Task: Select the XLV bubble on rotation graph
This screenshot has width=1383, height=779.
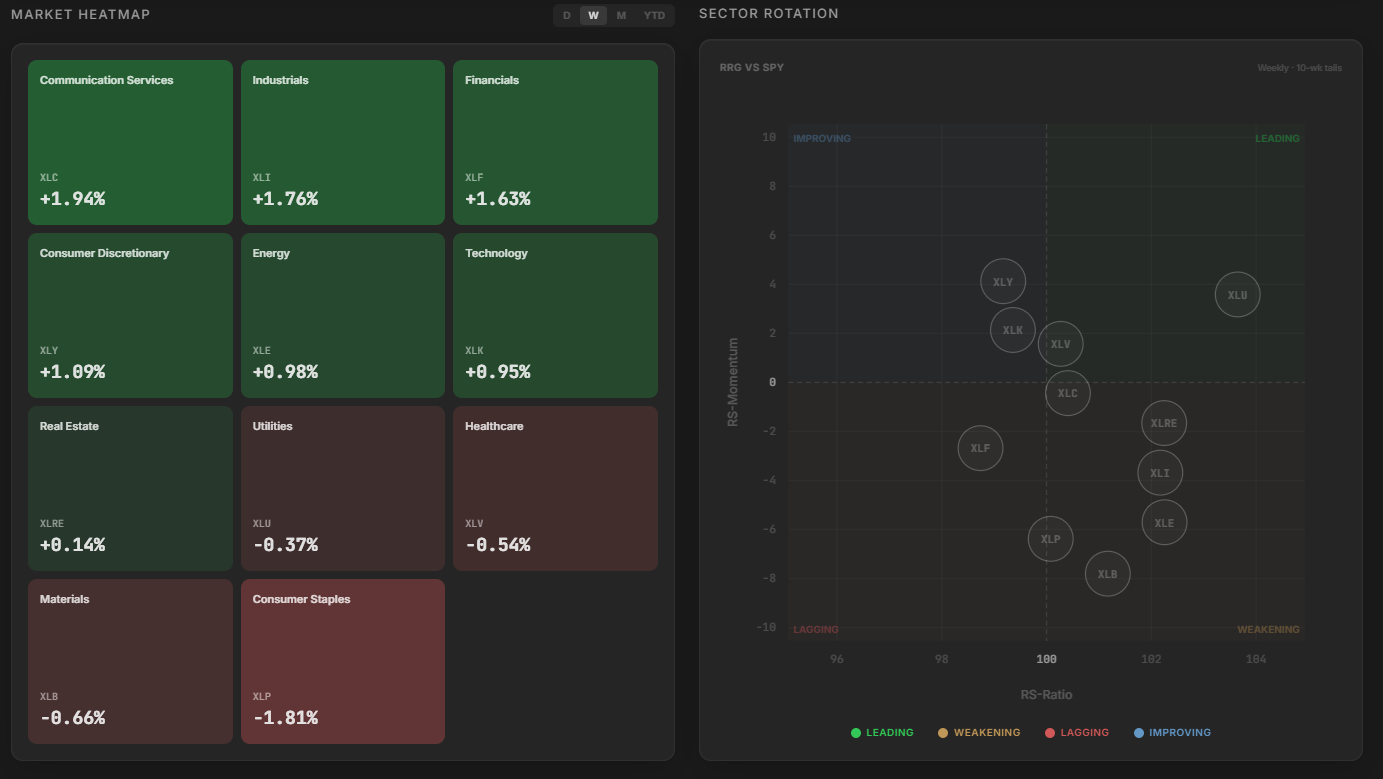Action: point(1060,344)
